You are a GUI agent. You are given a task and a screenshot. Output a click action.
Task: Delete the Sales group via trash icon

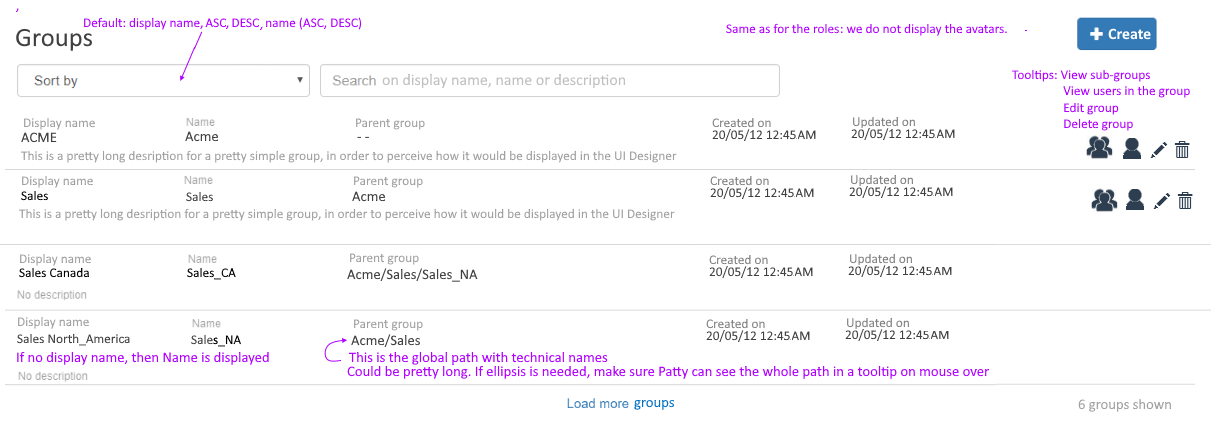[x=1186, y=201]
